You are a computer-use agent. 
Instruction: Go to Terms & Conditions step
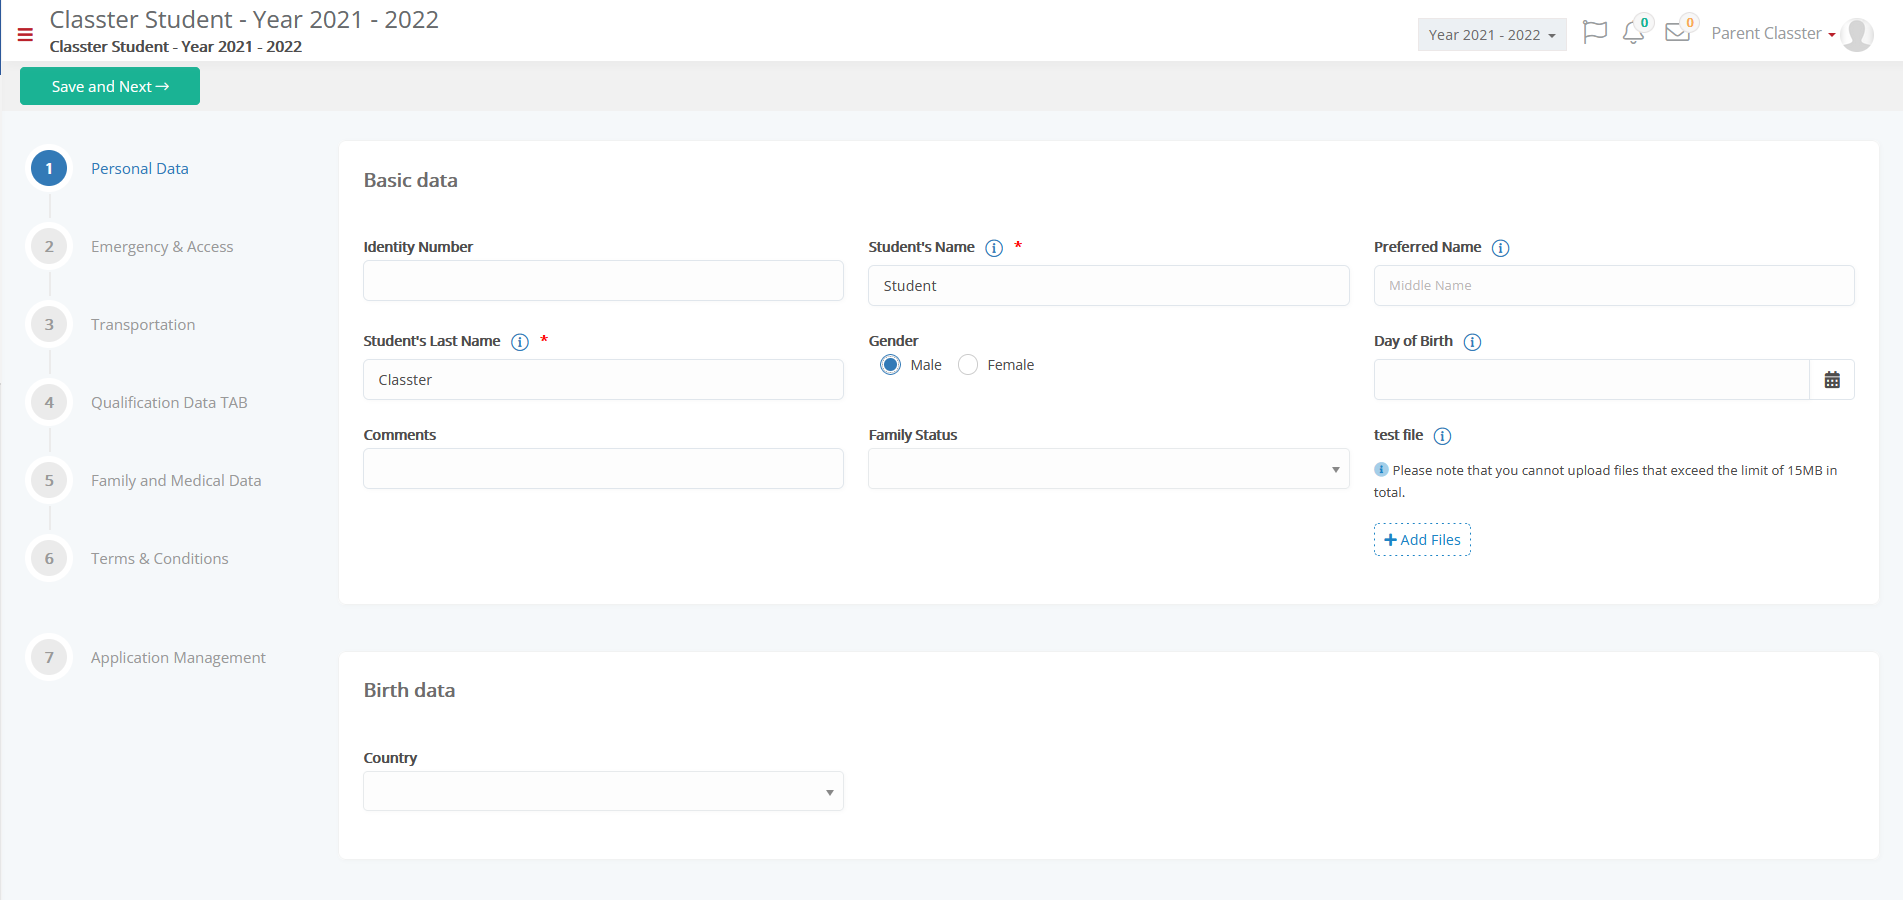(x=160, y=559)
